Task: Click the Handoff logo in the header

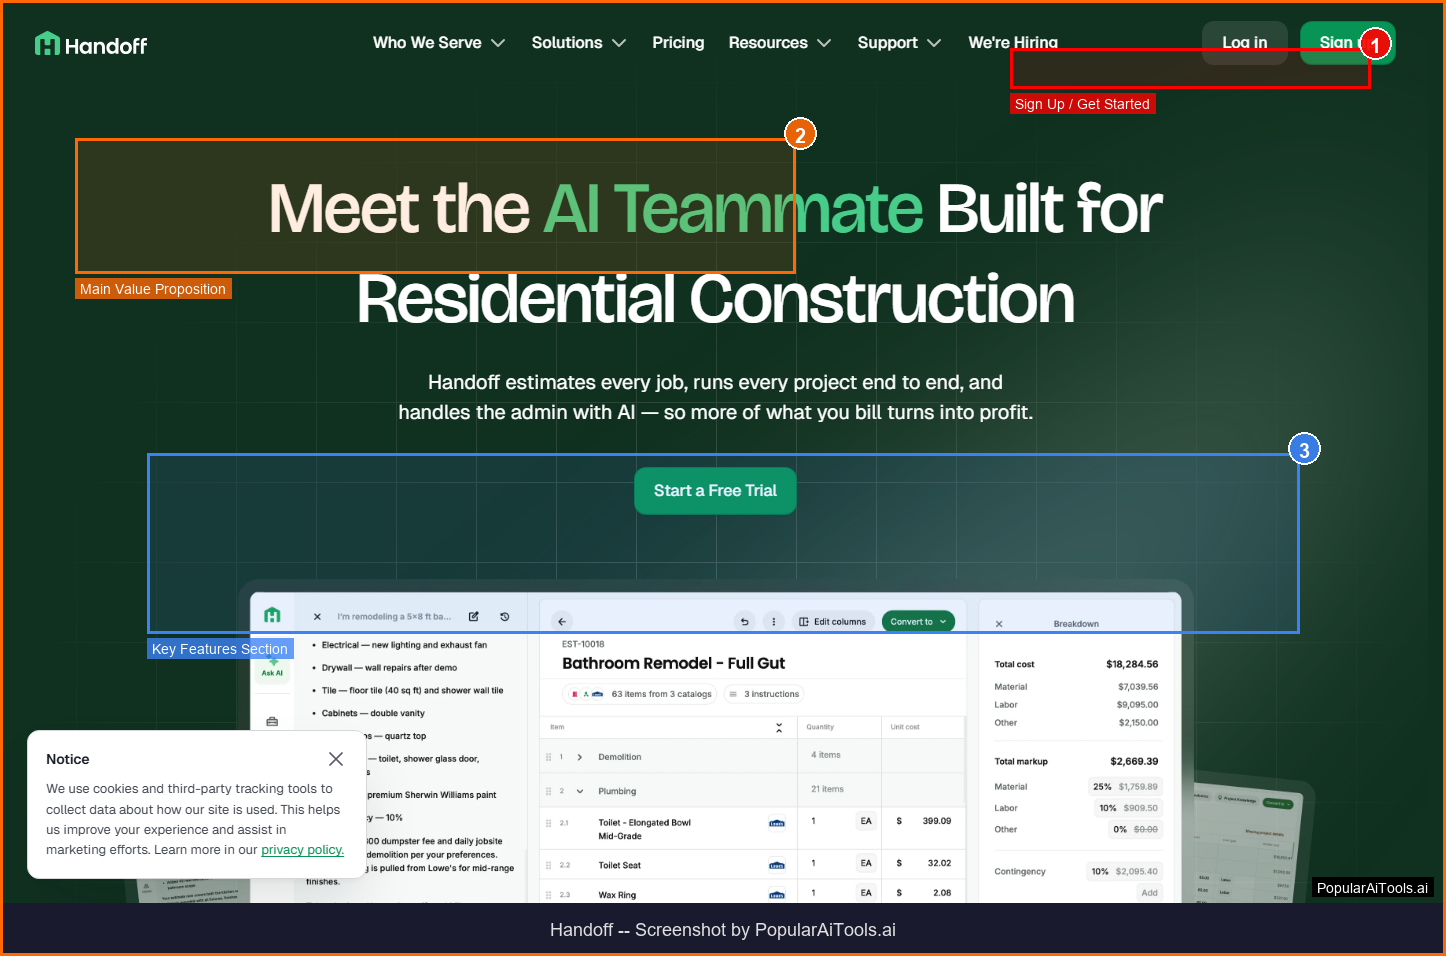Action: [x=91, y=45]
